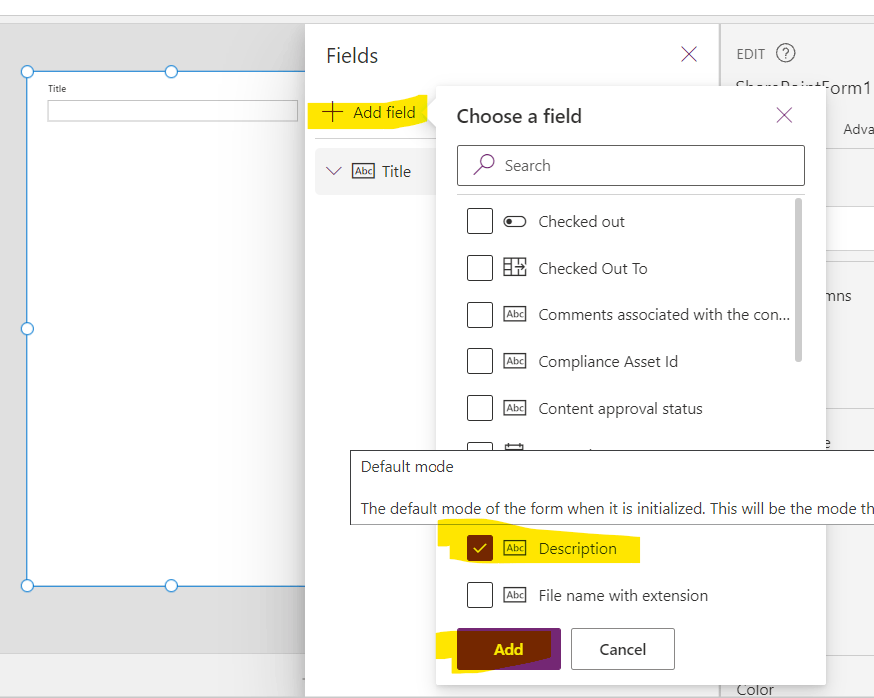
Task: Click the Abc icon beside File name with extension
Action: click(x=514, y=595)
